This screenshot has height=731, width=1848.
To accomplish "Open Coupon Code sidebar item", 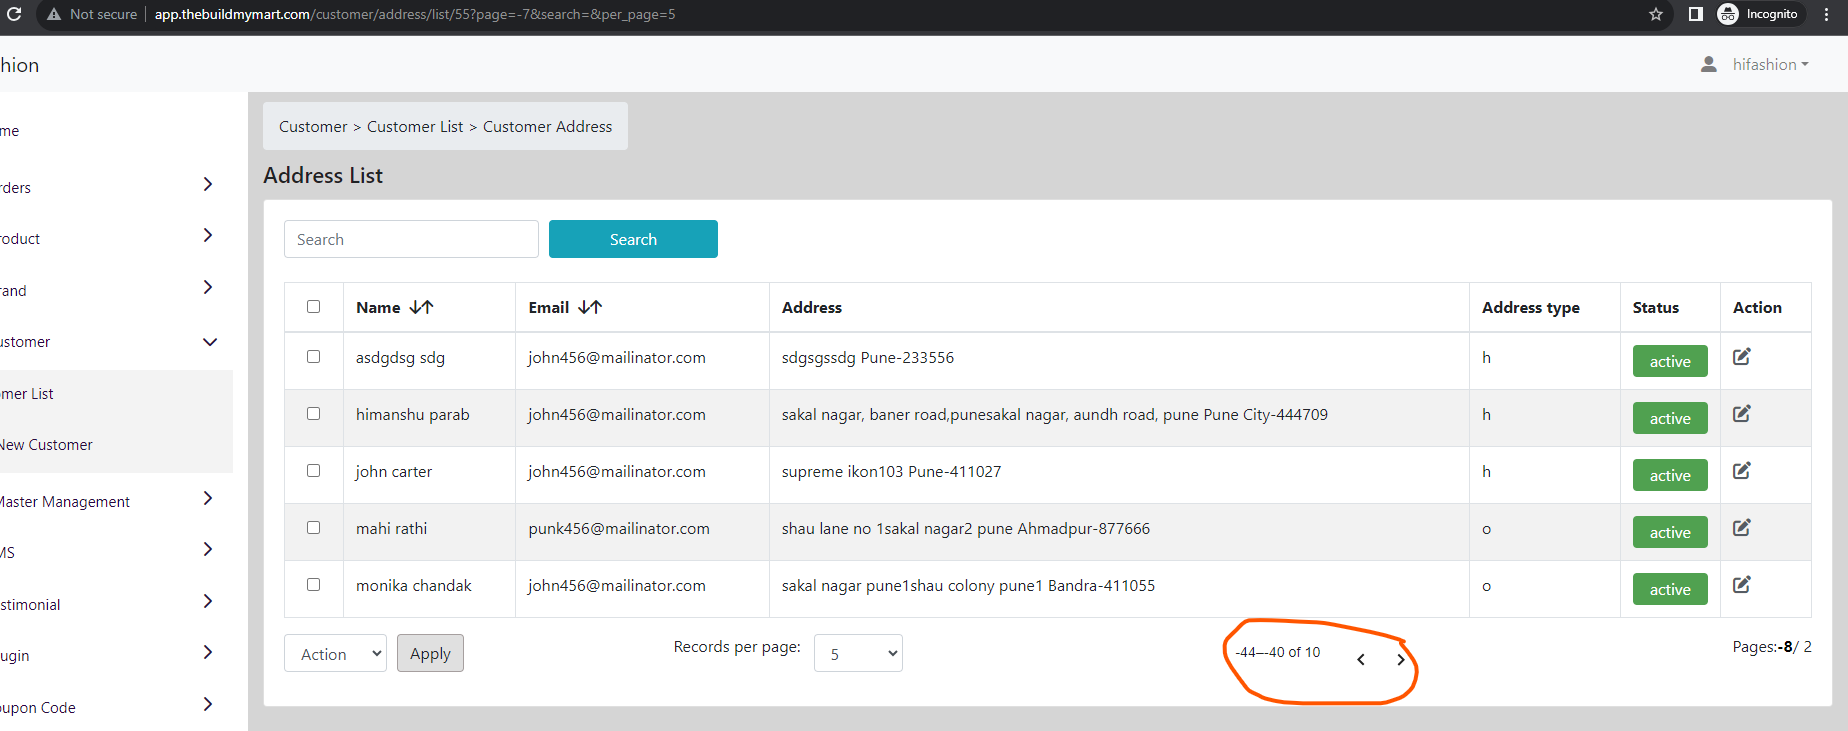I will coord(38,708).
